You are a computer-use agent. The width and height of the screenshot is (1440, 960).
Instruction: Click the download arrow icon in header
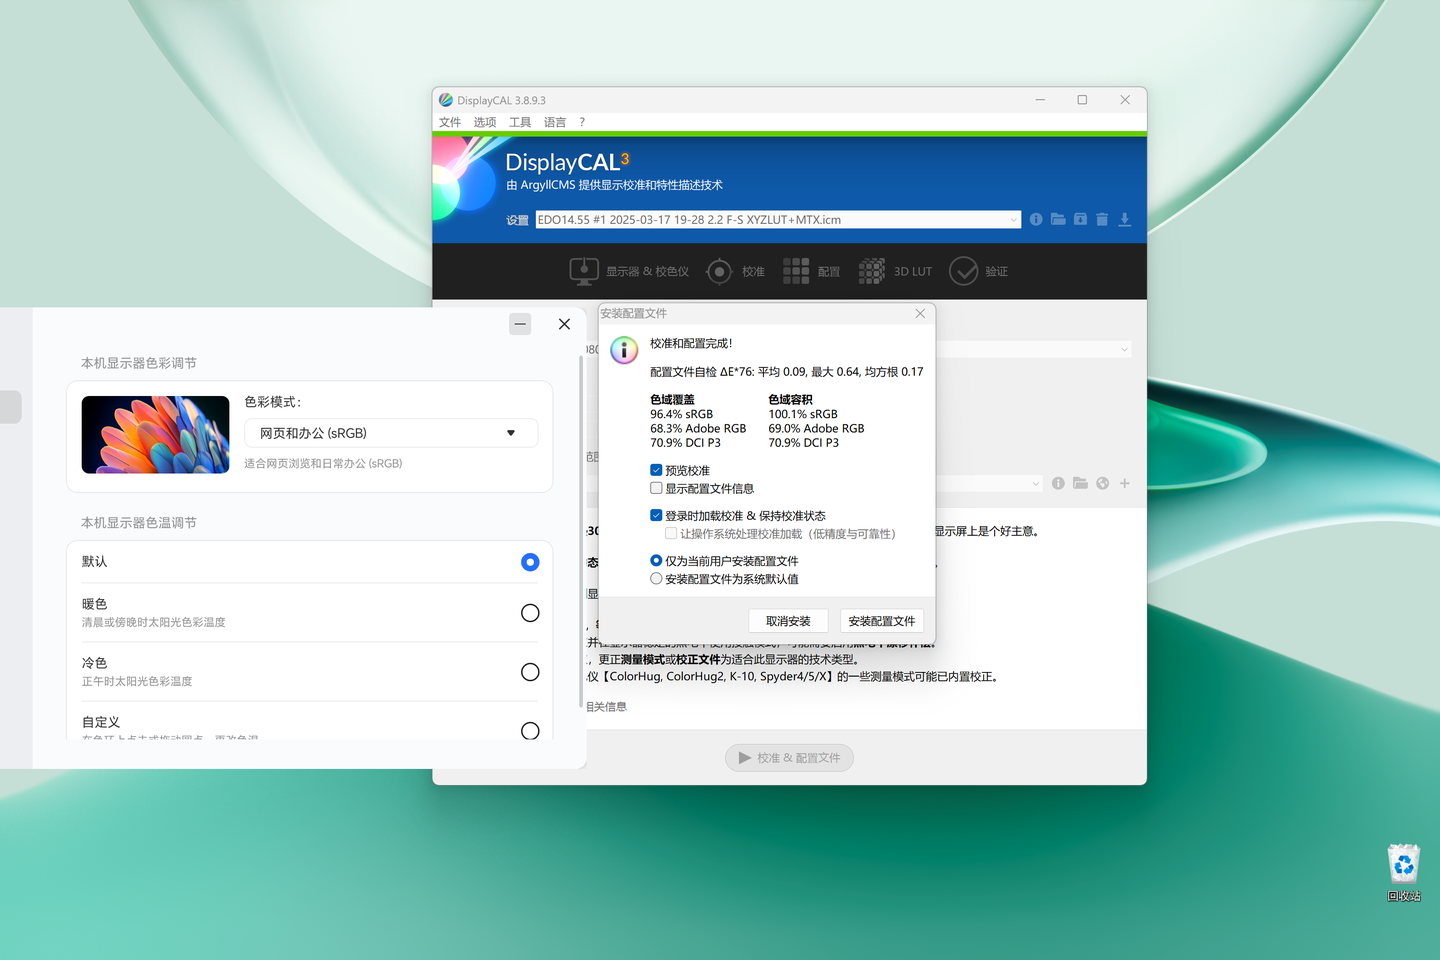[x=1124, y=219]
